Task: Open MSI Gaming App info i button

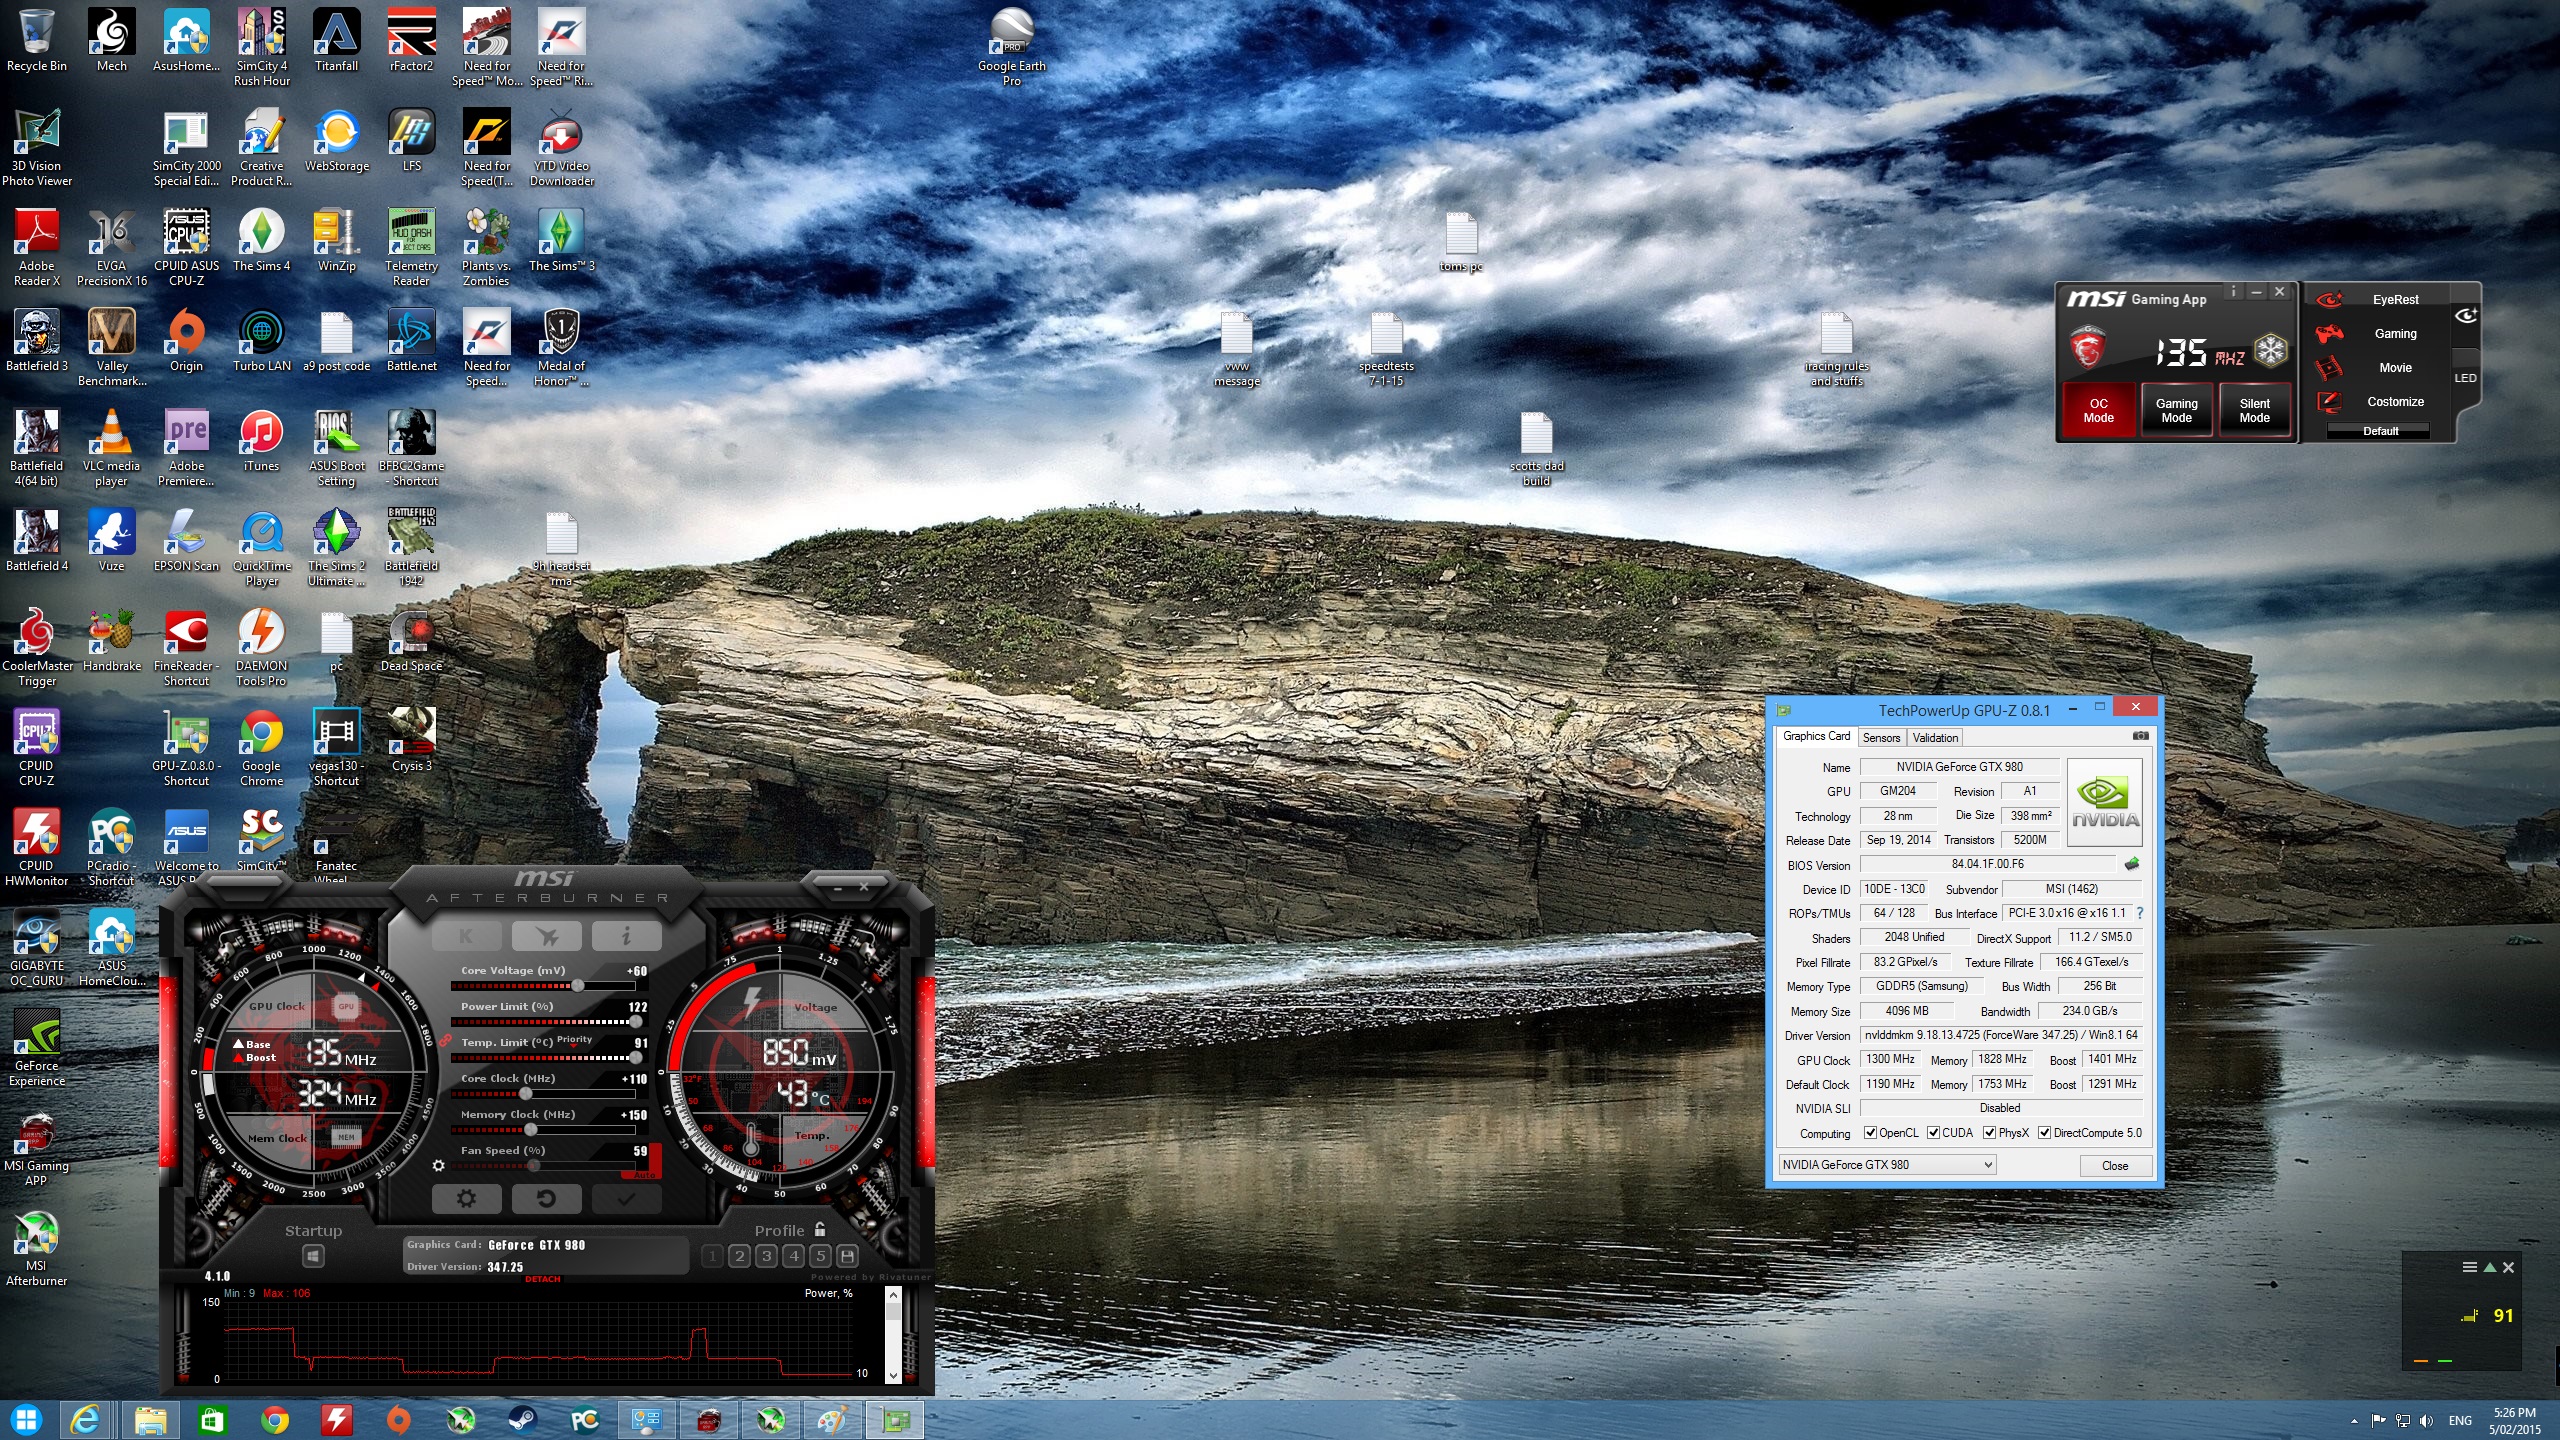Action: [2232, 291]
